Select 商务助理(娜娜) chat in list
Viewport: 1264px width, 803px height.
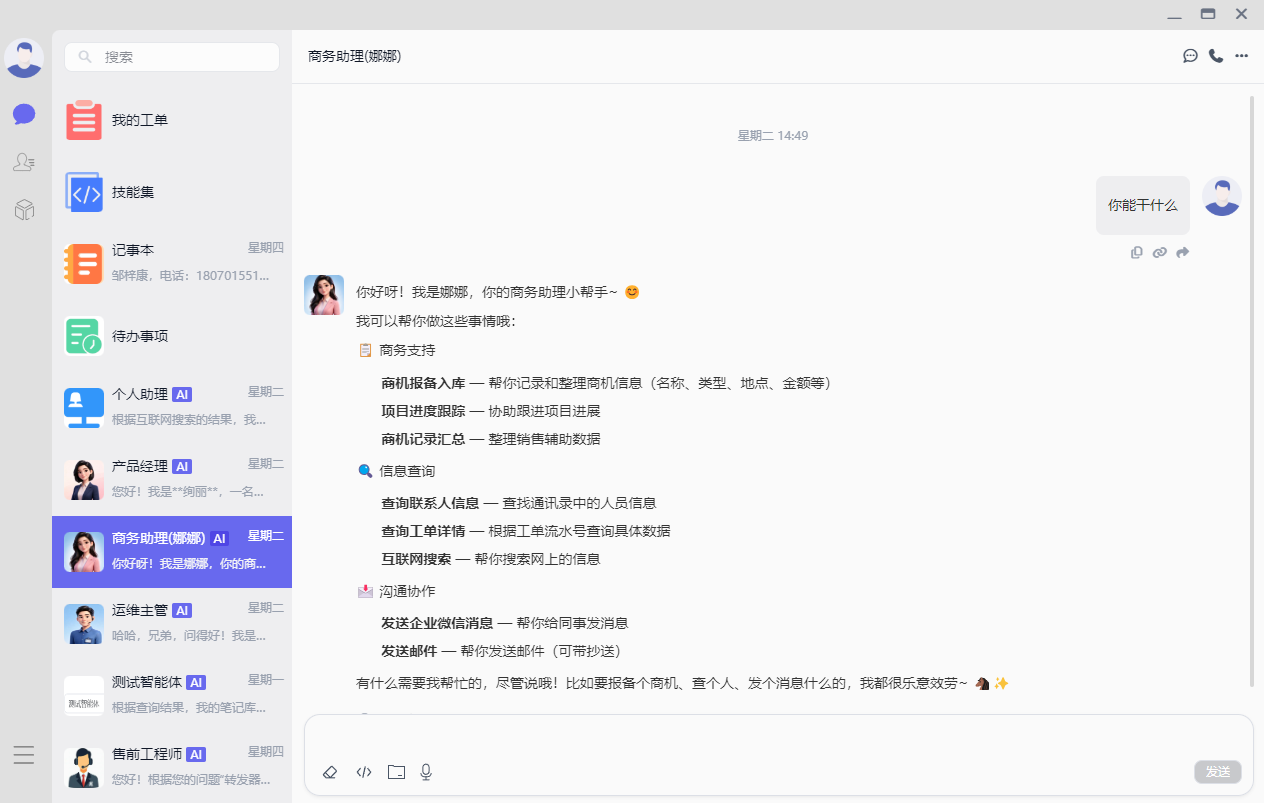click(x=172, y=552)
